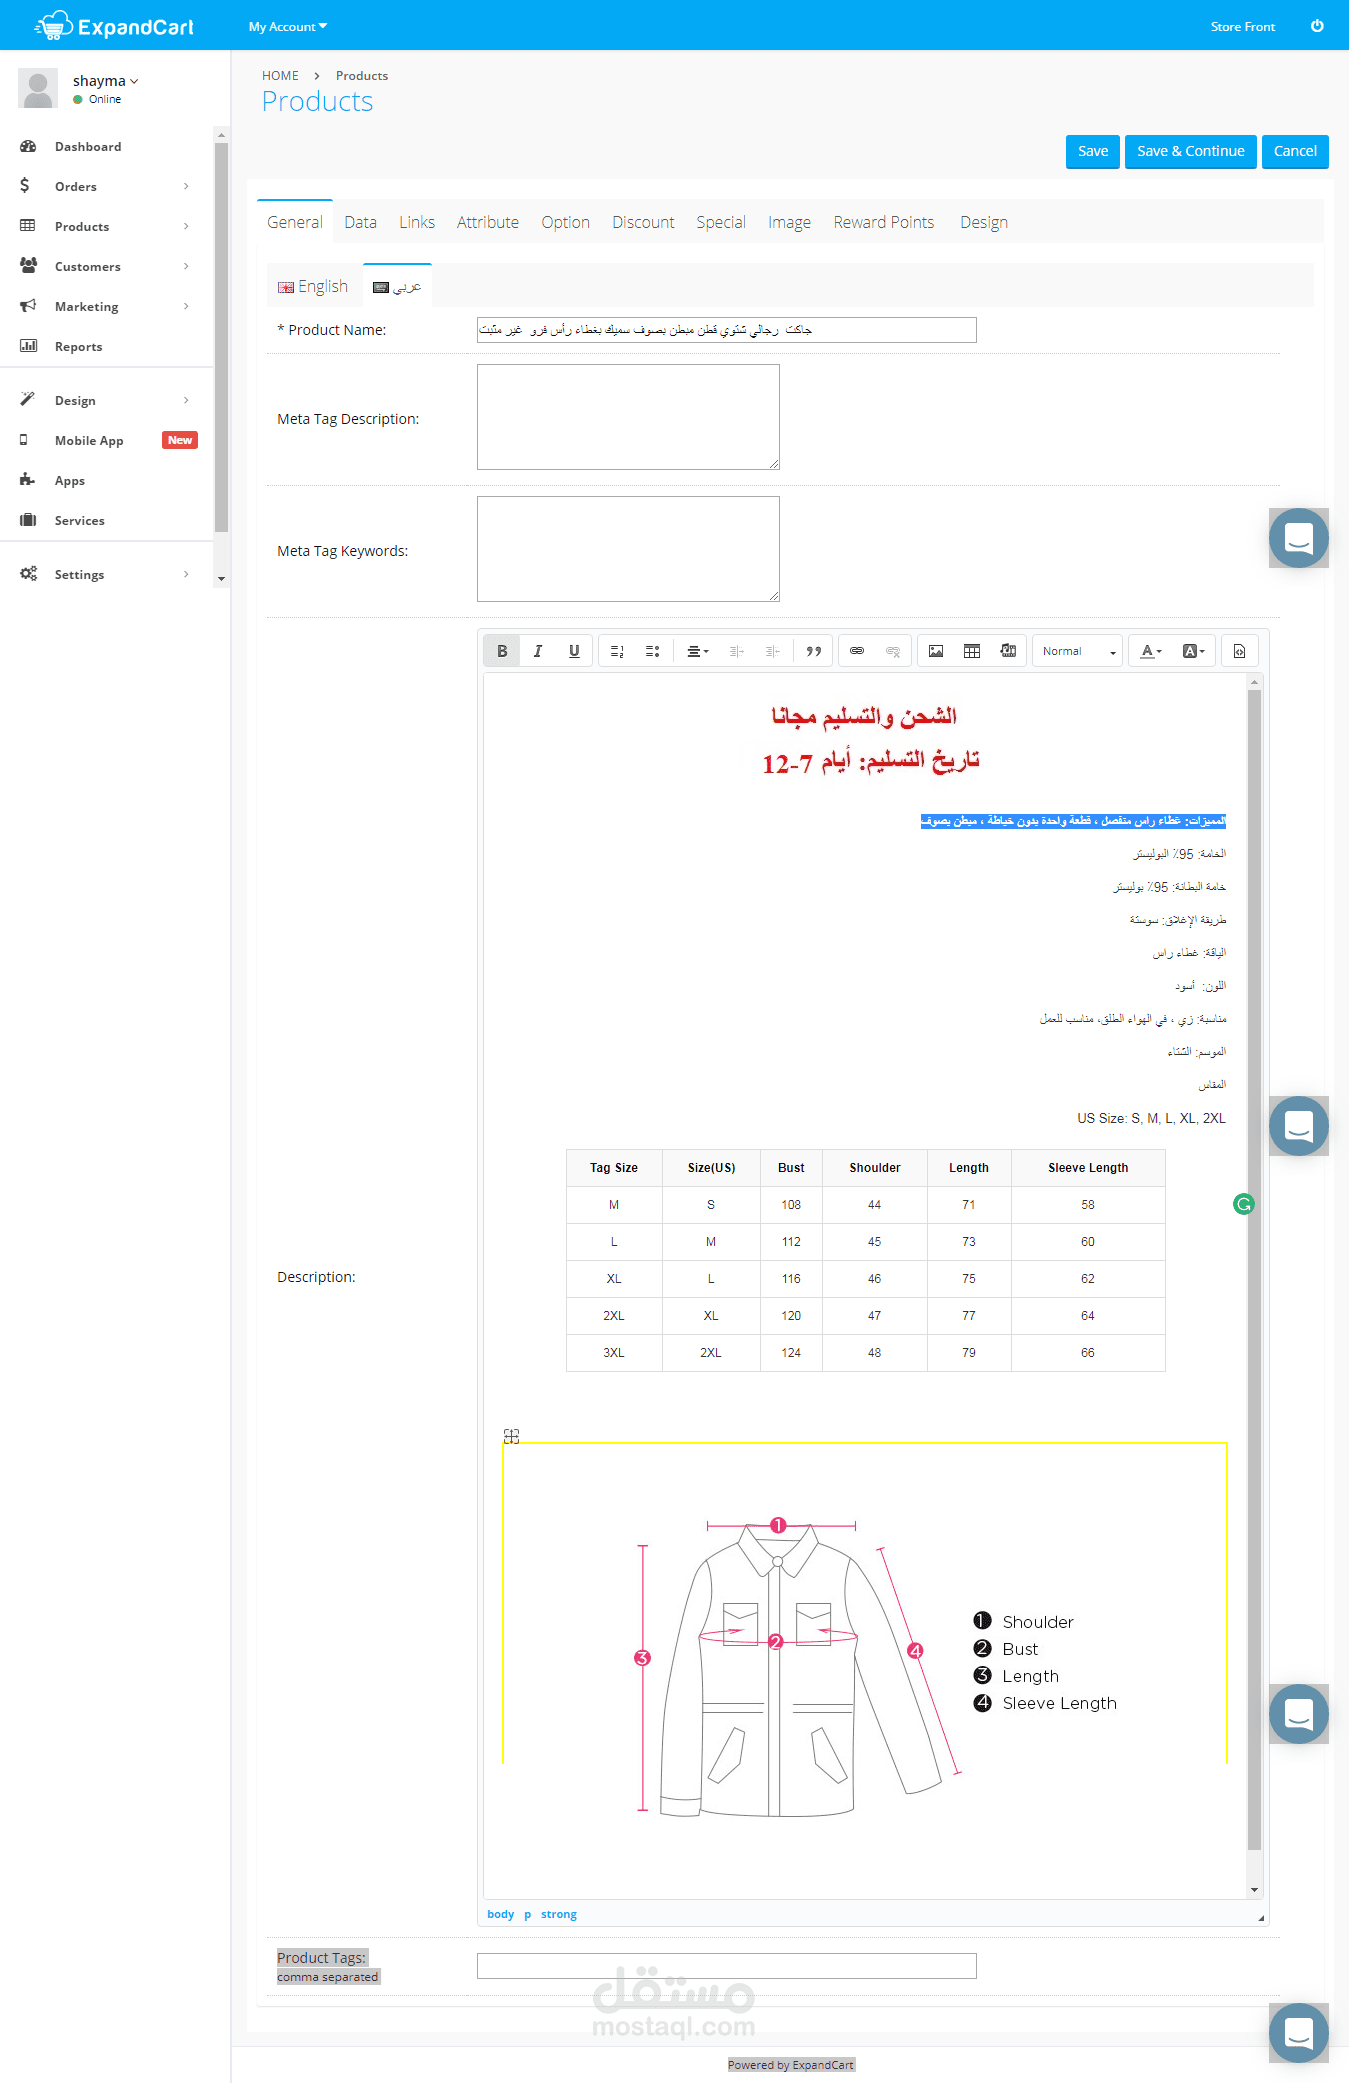The width and height of the screenshot is (1349, 2083).
Task: Click the outdent icon
Action: coord(737,651)
